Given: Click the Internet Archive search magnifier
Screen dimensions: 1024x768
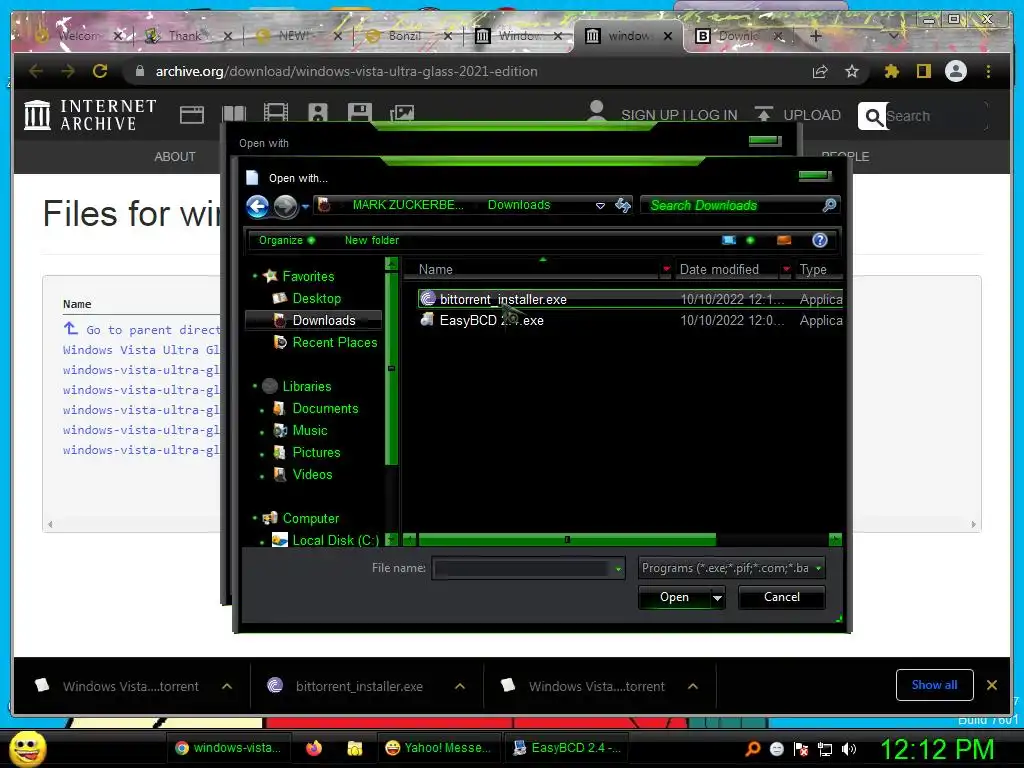Looking at the screenshot, I should pos(872,116).
